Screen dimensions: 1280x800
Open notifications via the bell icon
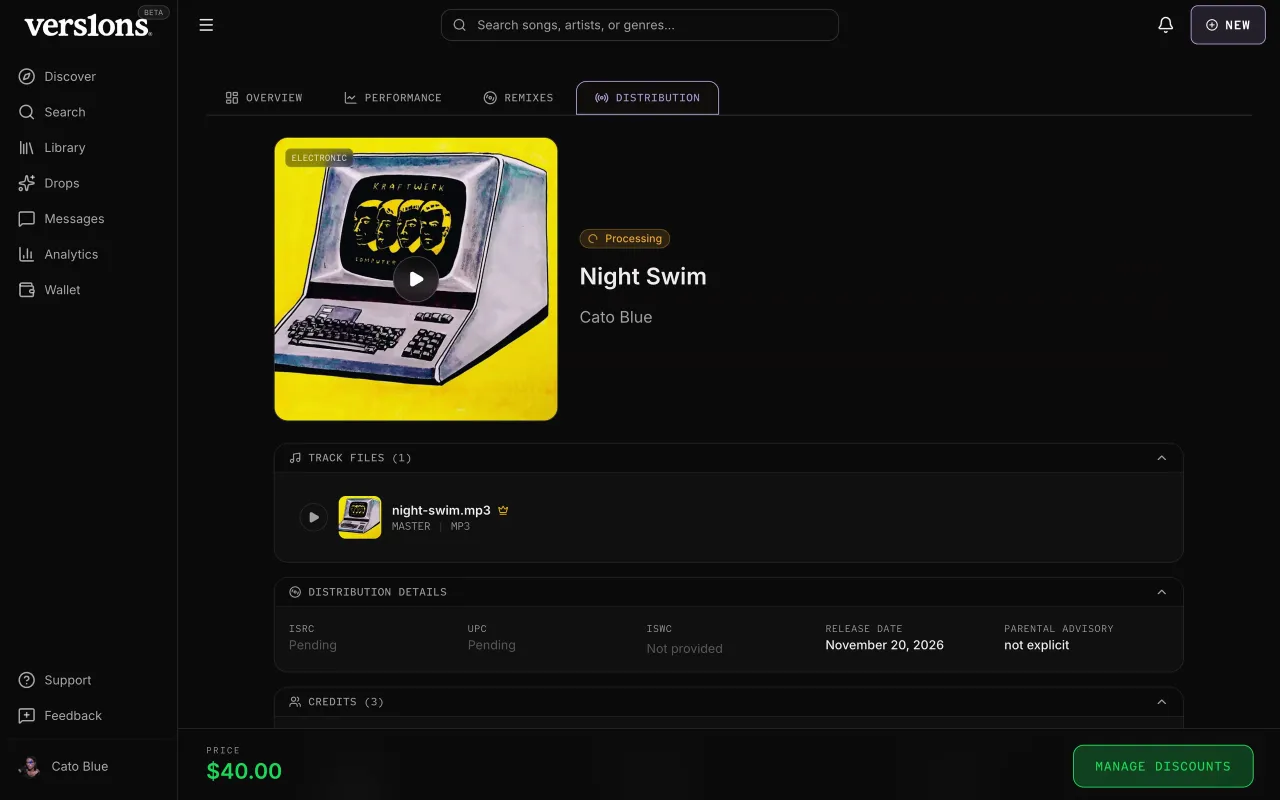click(1165, 25)
